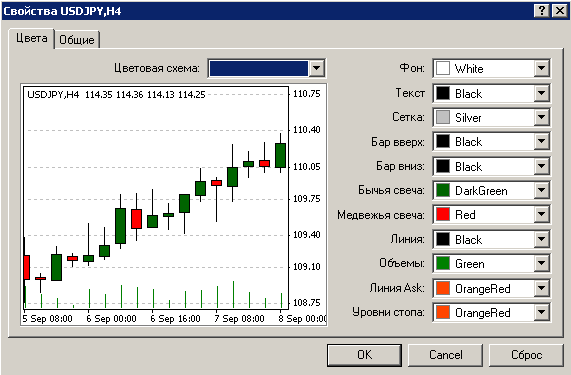Open the Бычья свеча color dropdown arrow
Screen dimensions: 571x375
point(541,190)
